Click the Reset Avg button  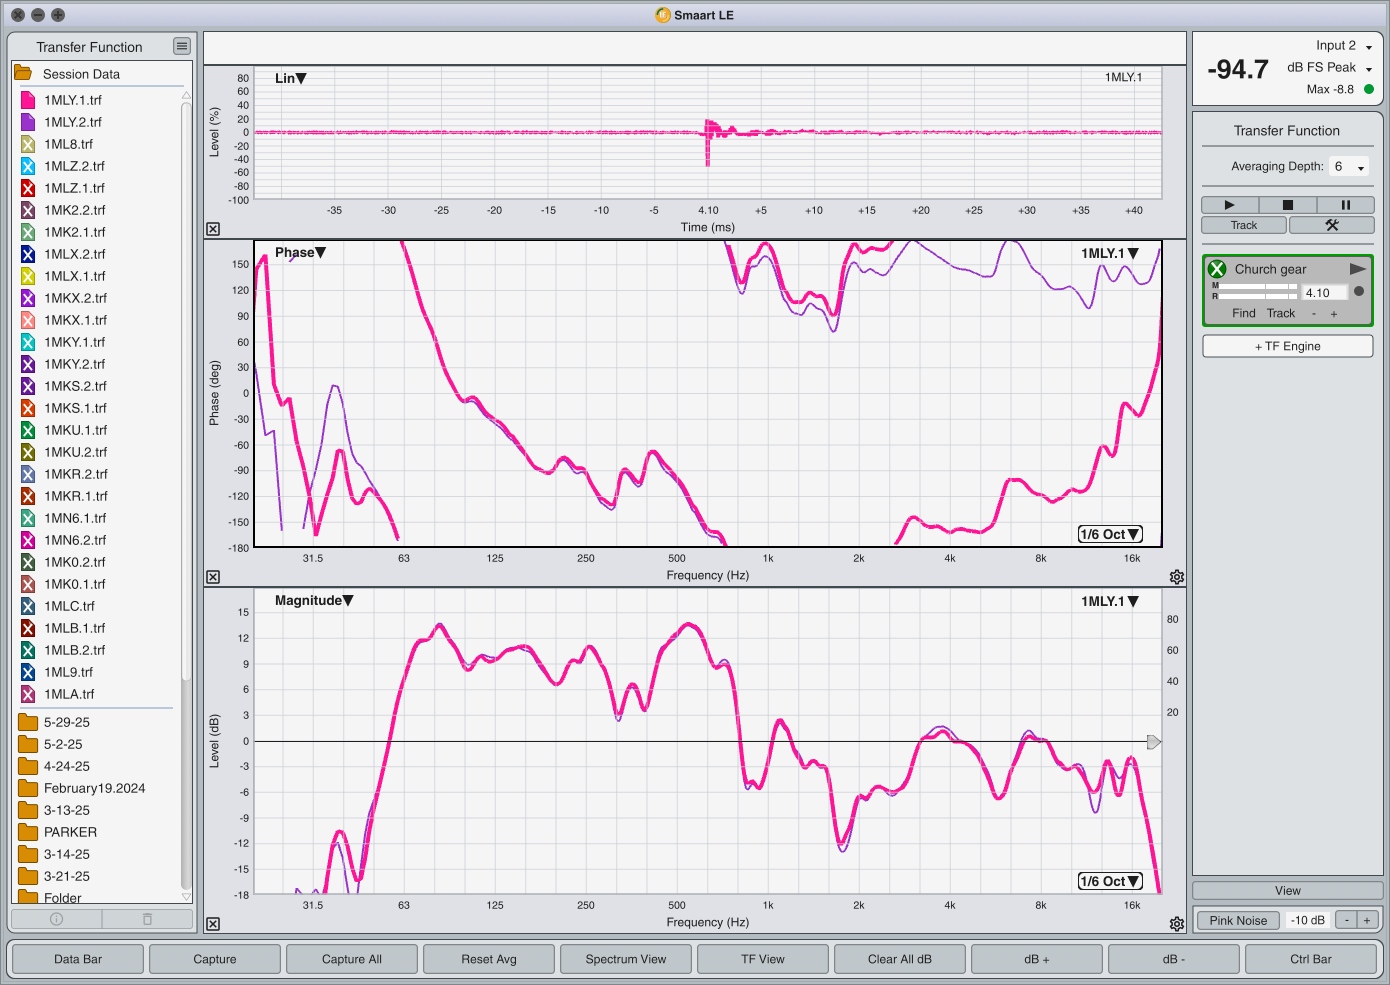(489, 959)
